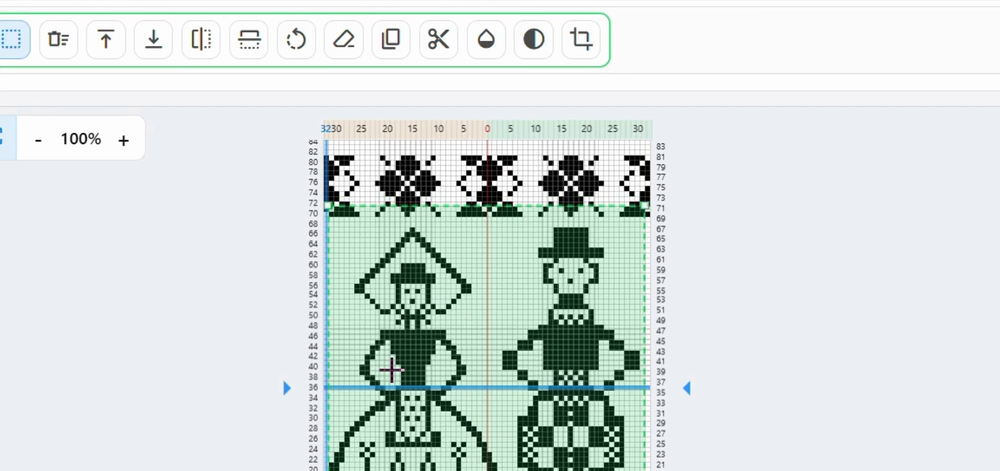Zoom out with the minus button
The image size is (1000, 471).
38,140
